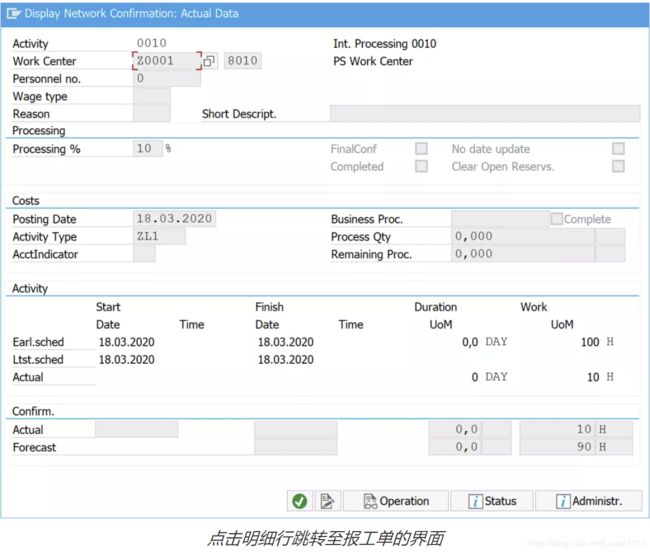Open the Administr. info button
650x553 pixels.
coord(589,501)
